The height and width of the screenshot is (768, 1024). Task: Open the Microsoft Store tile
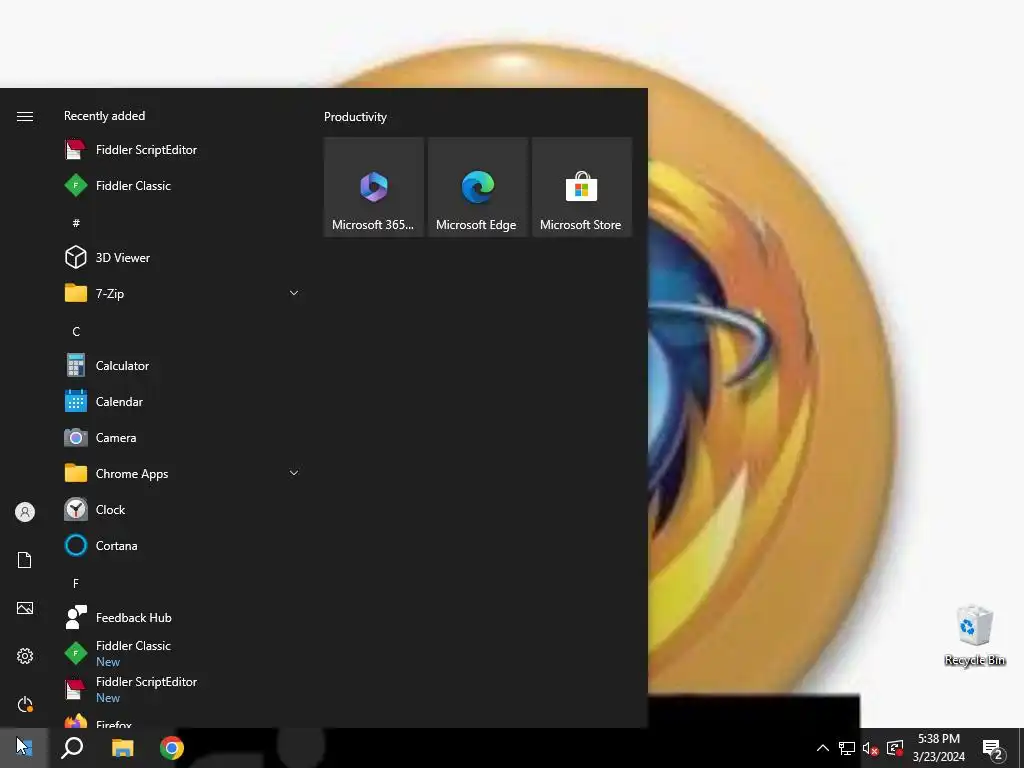(581, 187)
